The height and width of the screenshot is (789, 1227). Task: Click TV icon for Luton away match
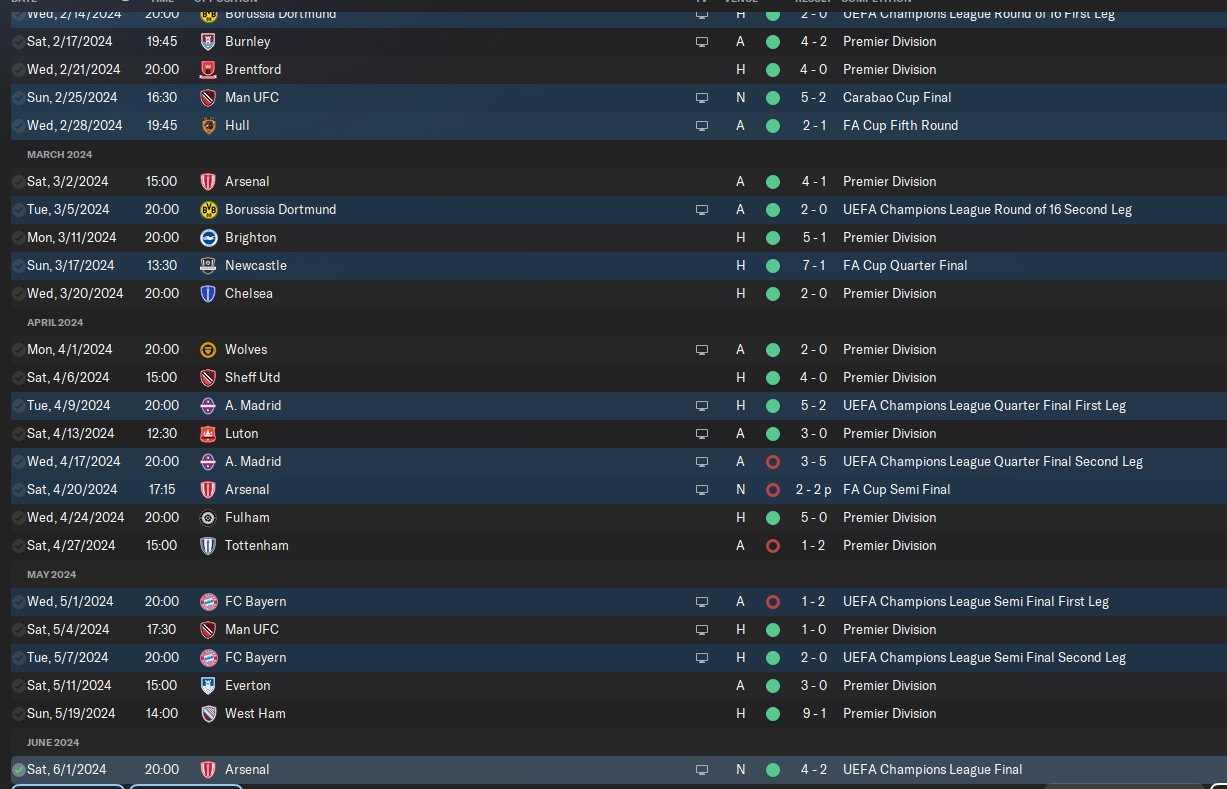[702, 434]
